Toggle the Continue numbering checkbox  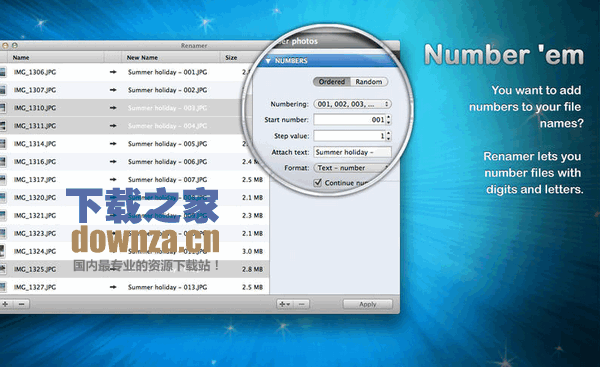point(318,183)
